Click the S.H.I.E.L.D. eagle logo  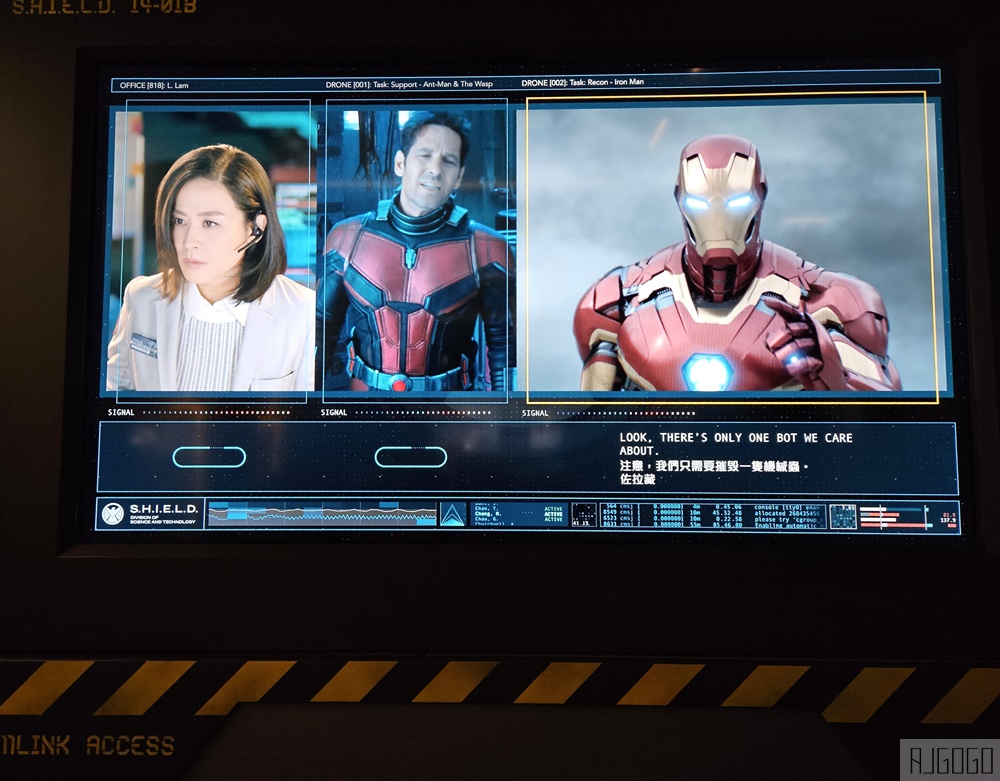click(113, 513)
